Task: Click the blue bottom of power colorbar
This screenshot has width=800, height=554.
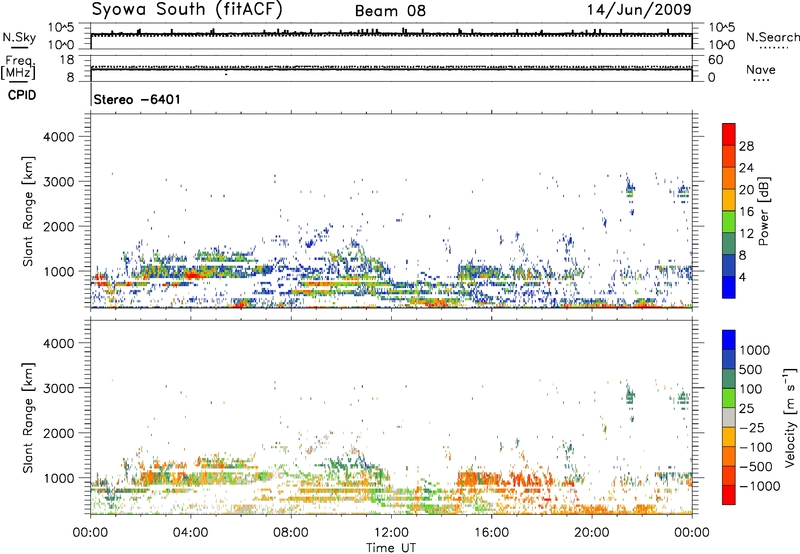Action: point(729,287)
